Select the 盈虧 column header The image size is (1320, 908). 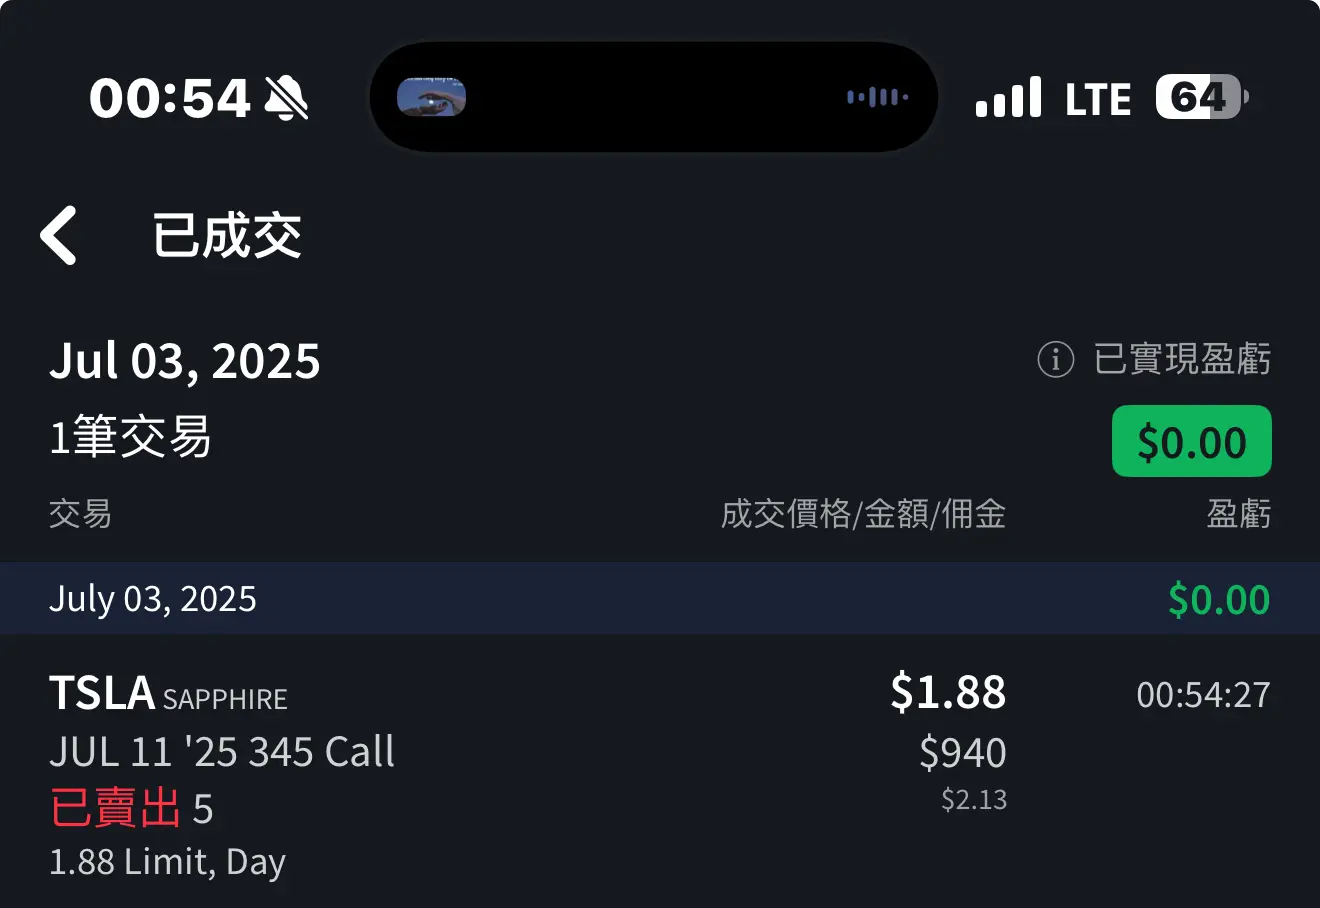(x=1238, y=514)
